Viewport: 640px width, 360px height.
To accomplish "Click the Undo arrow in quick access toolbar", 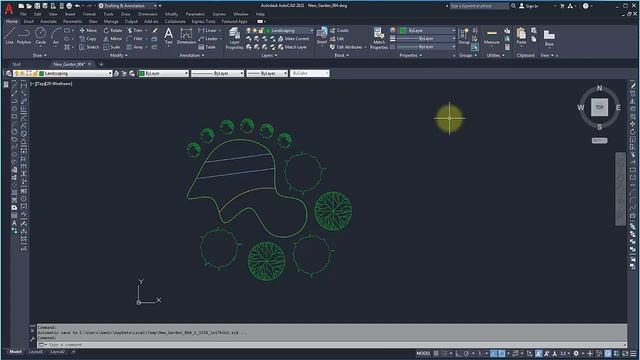I will [77, 6].
